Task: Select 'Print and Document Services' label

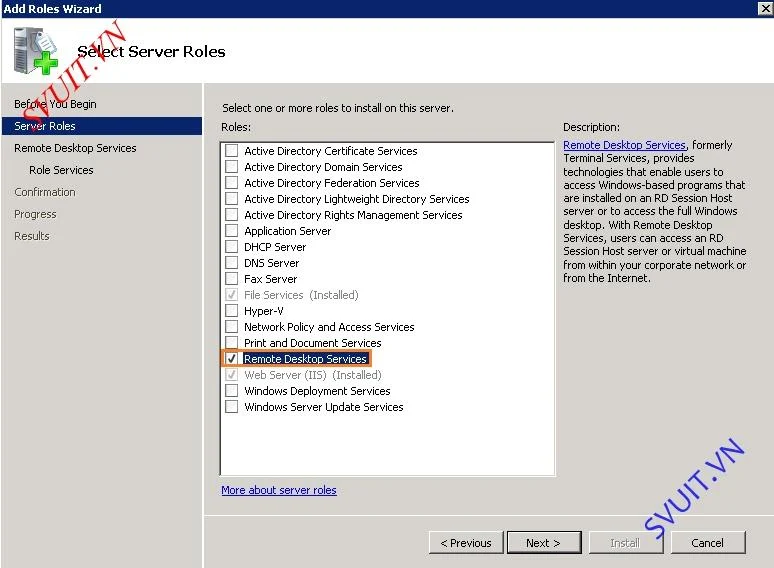Action: [x=313, y=343]
